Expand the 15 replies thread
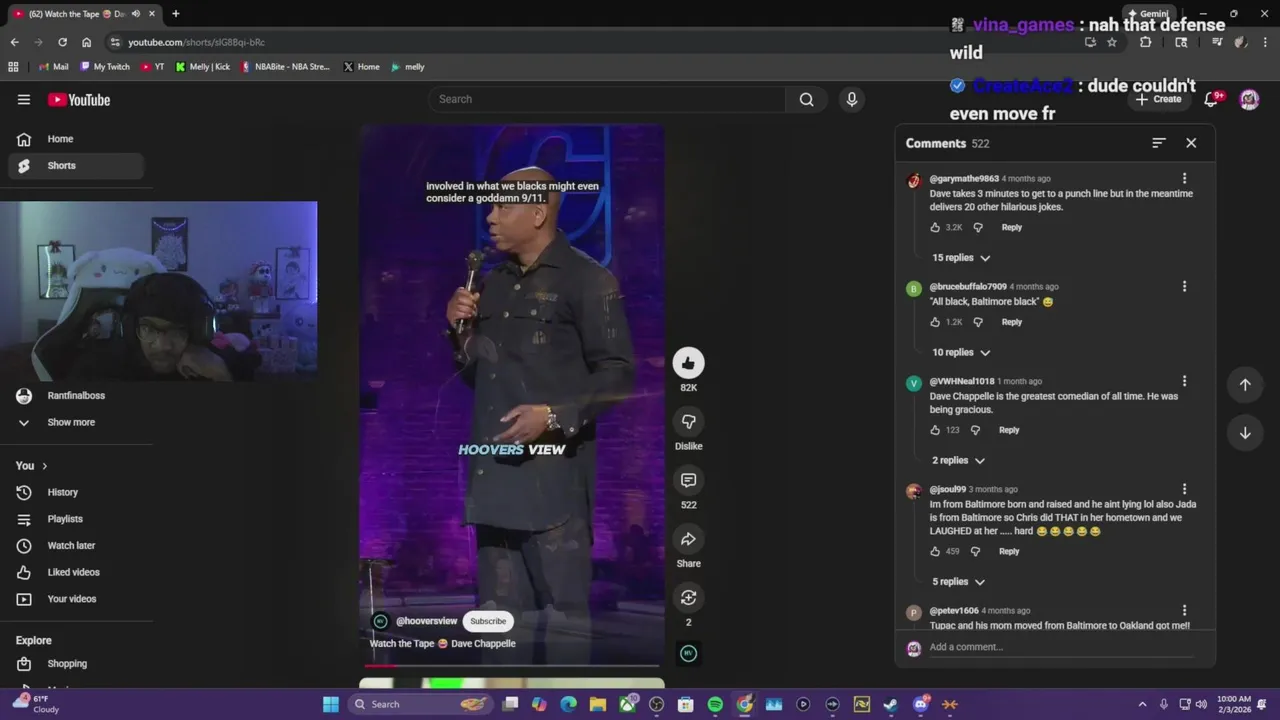The image size is (1280, 720). [961, 258]
